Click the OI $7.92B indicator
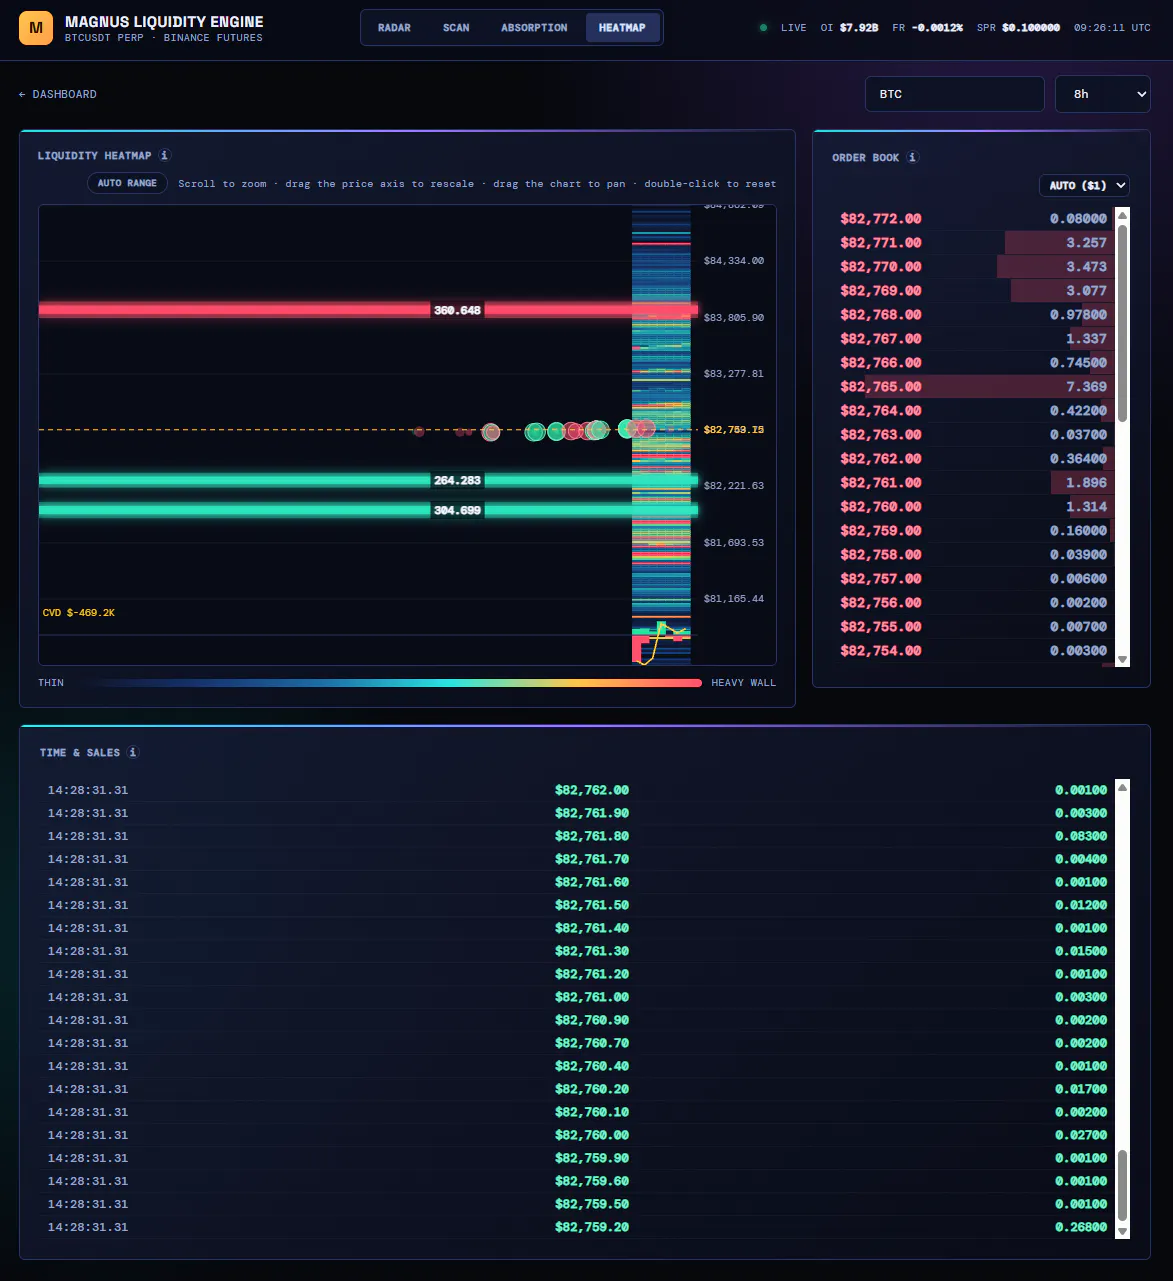 coord(849,28)
